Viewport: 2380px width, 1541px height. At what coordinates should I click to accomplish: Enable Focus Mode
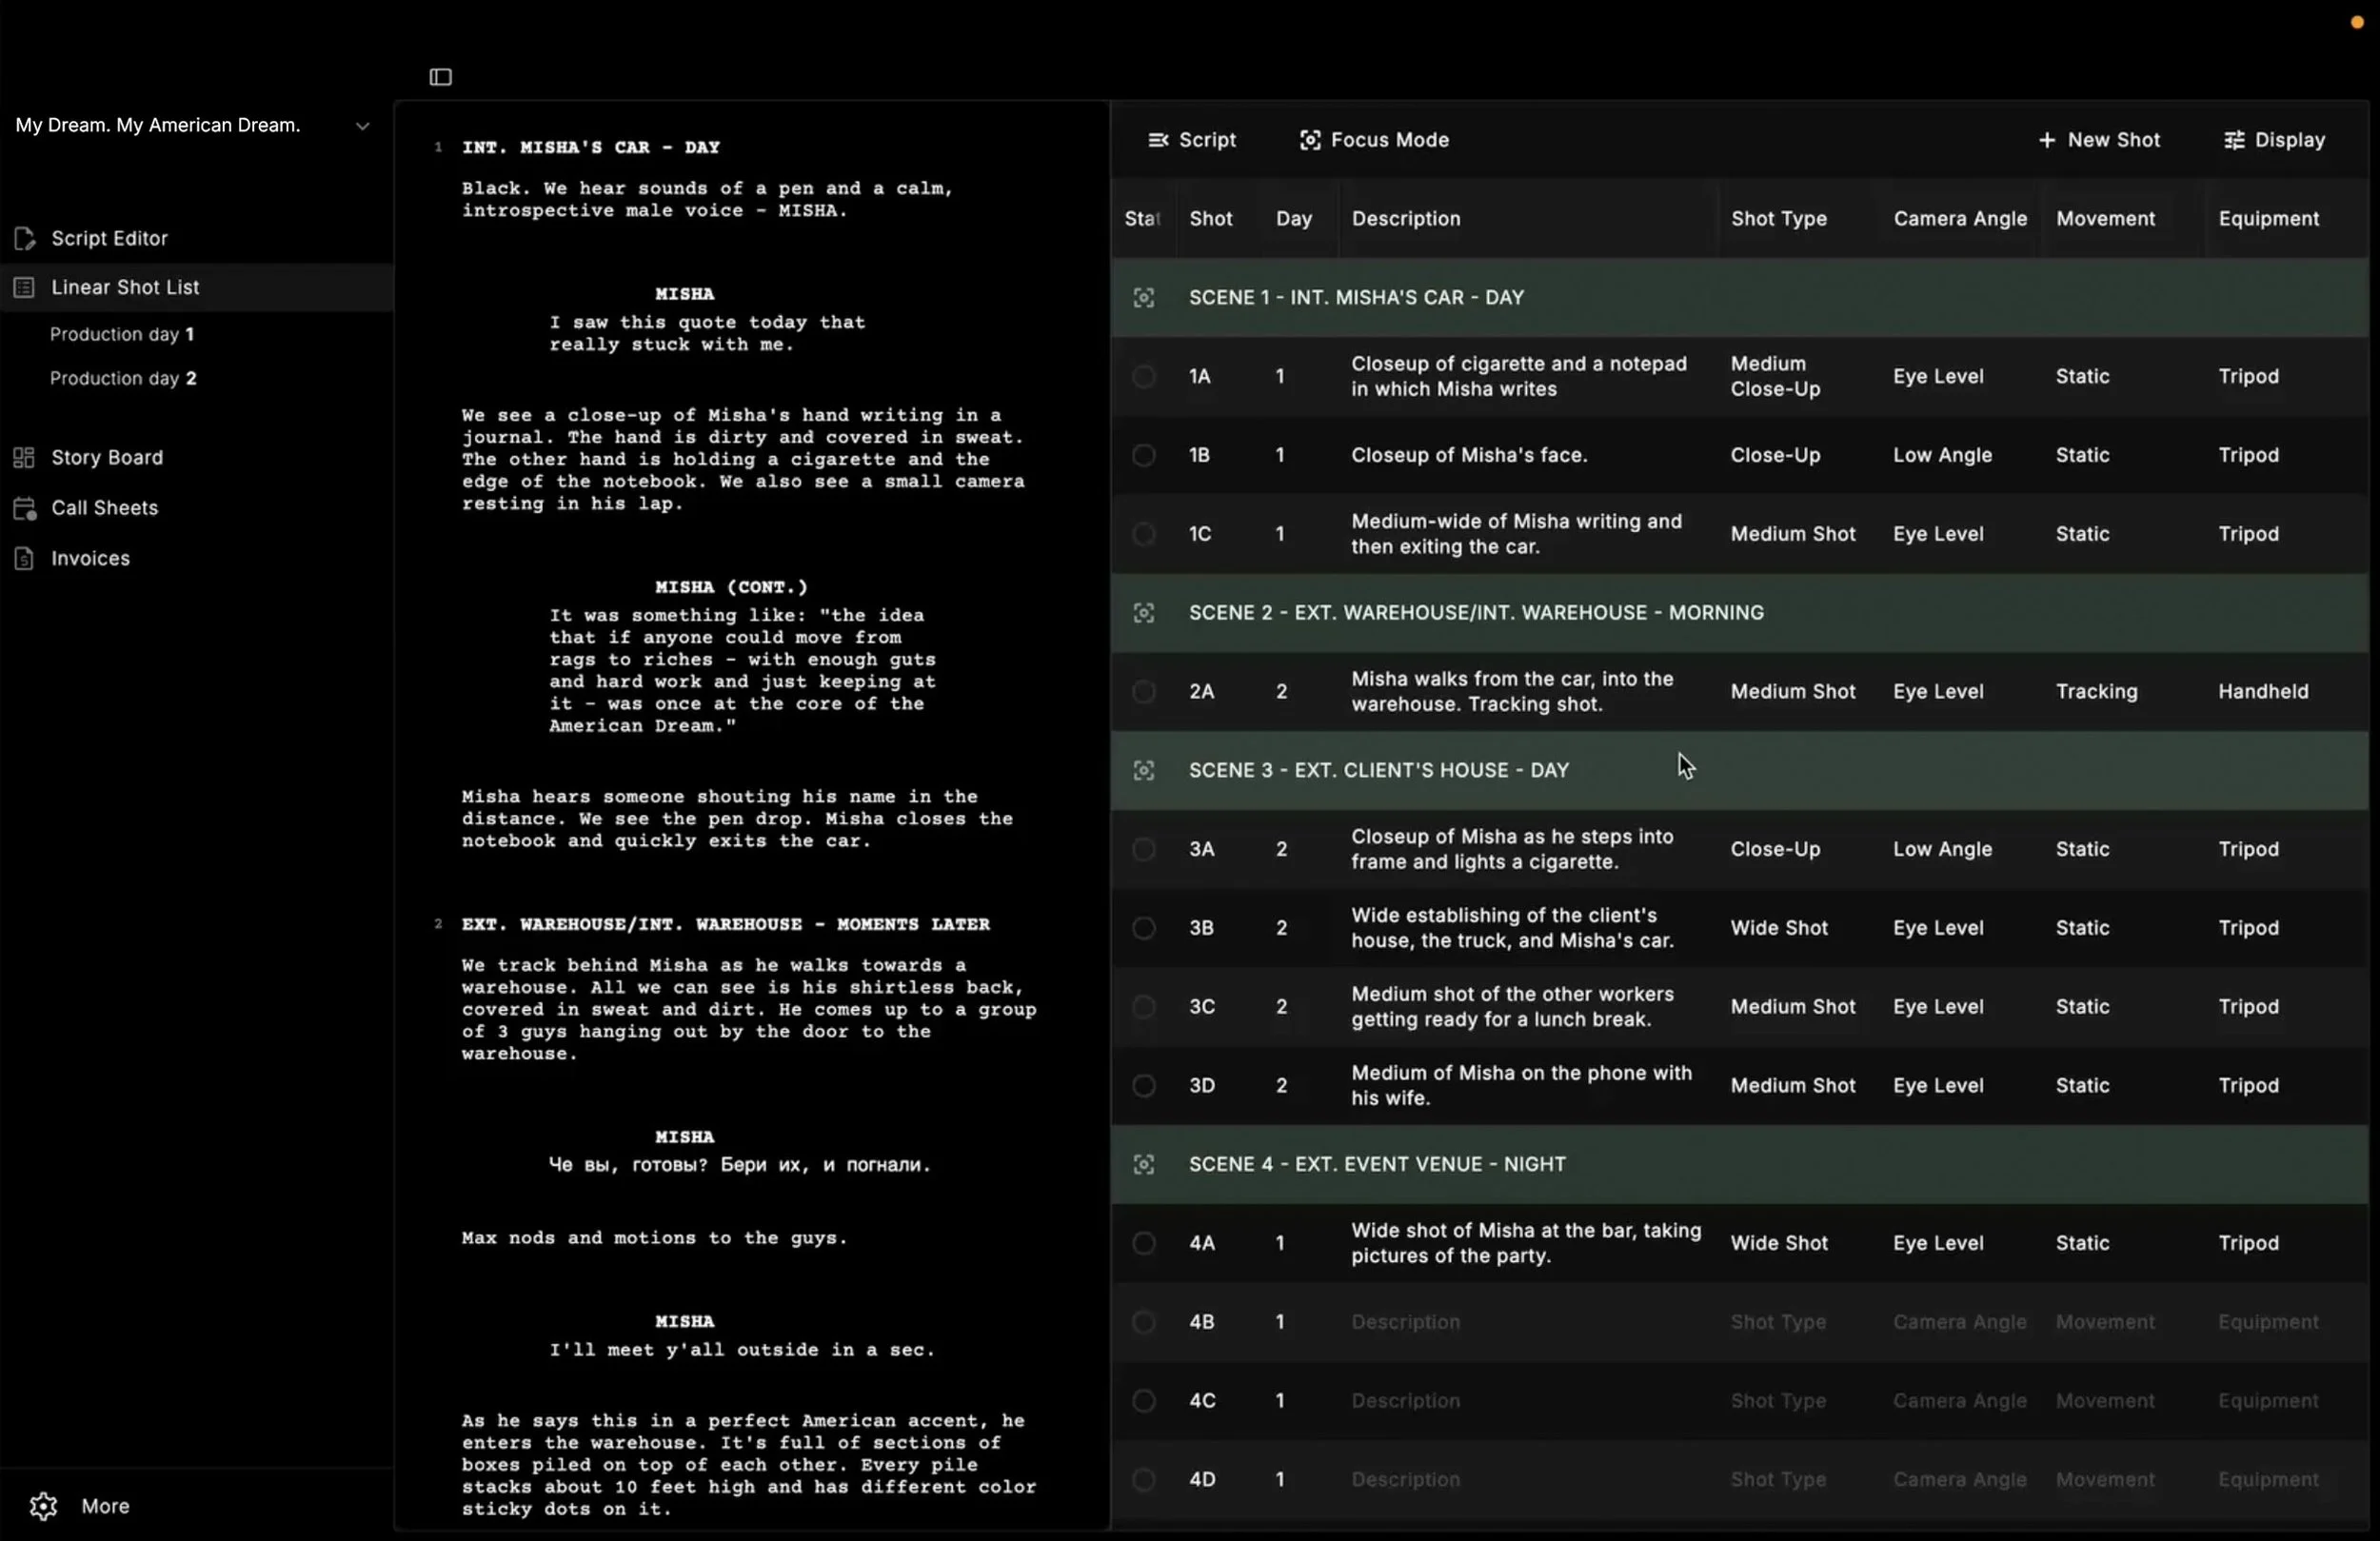[x=1373, y=140]
